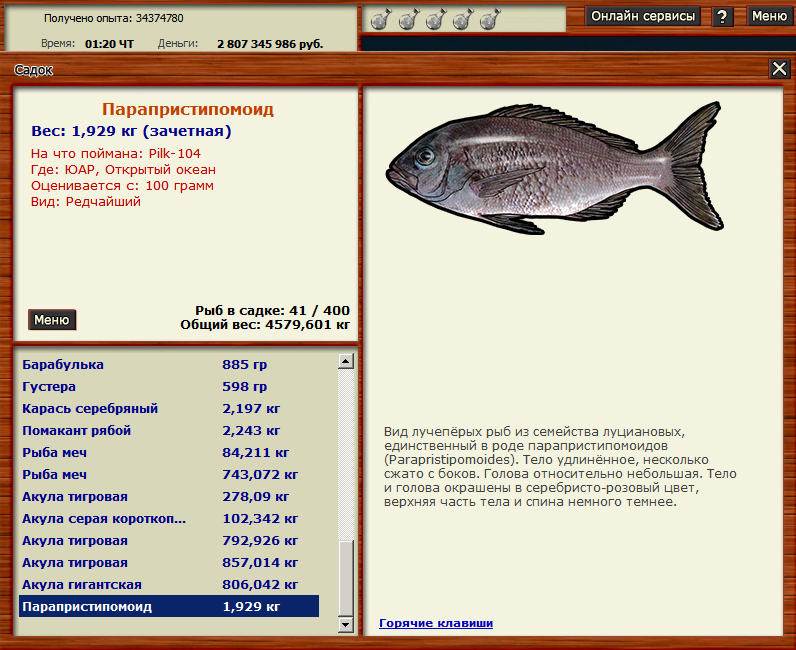
Task: Click the fish list scroll up arrow
Action: click(x=346, y=361)
